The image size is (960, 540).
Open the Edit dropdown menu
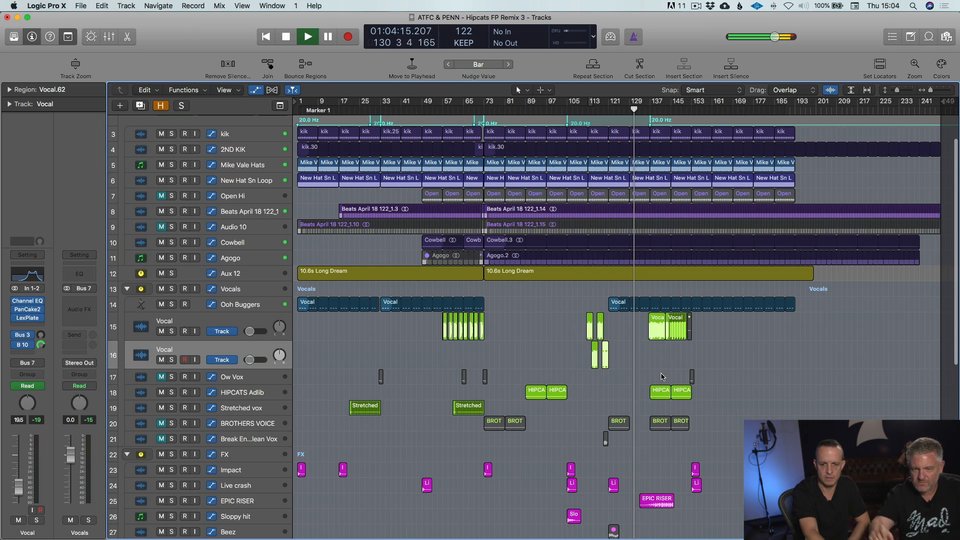tap(148, 90)
